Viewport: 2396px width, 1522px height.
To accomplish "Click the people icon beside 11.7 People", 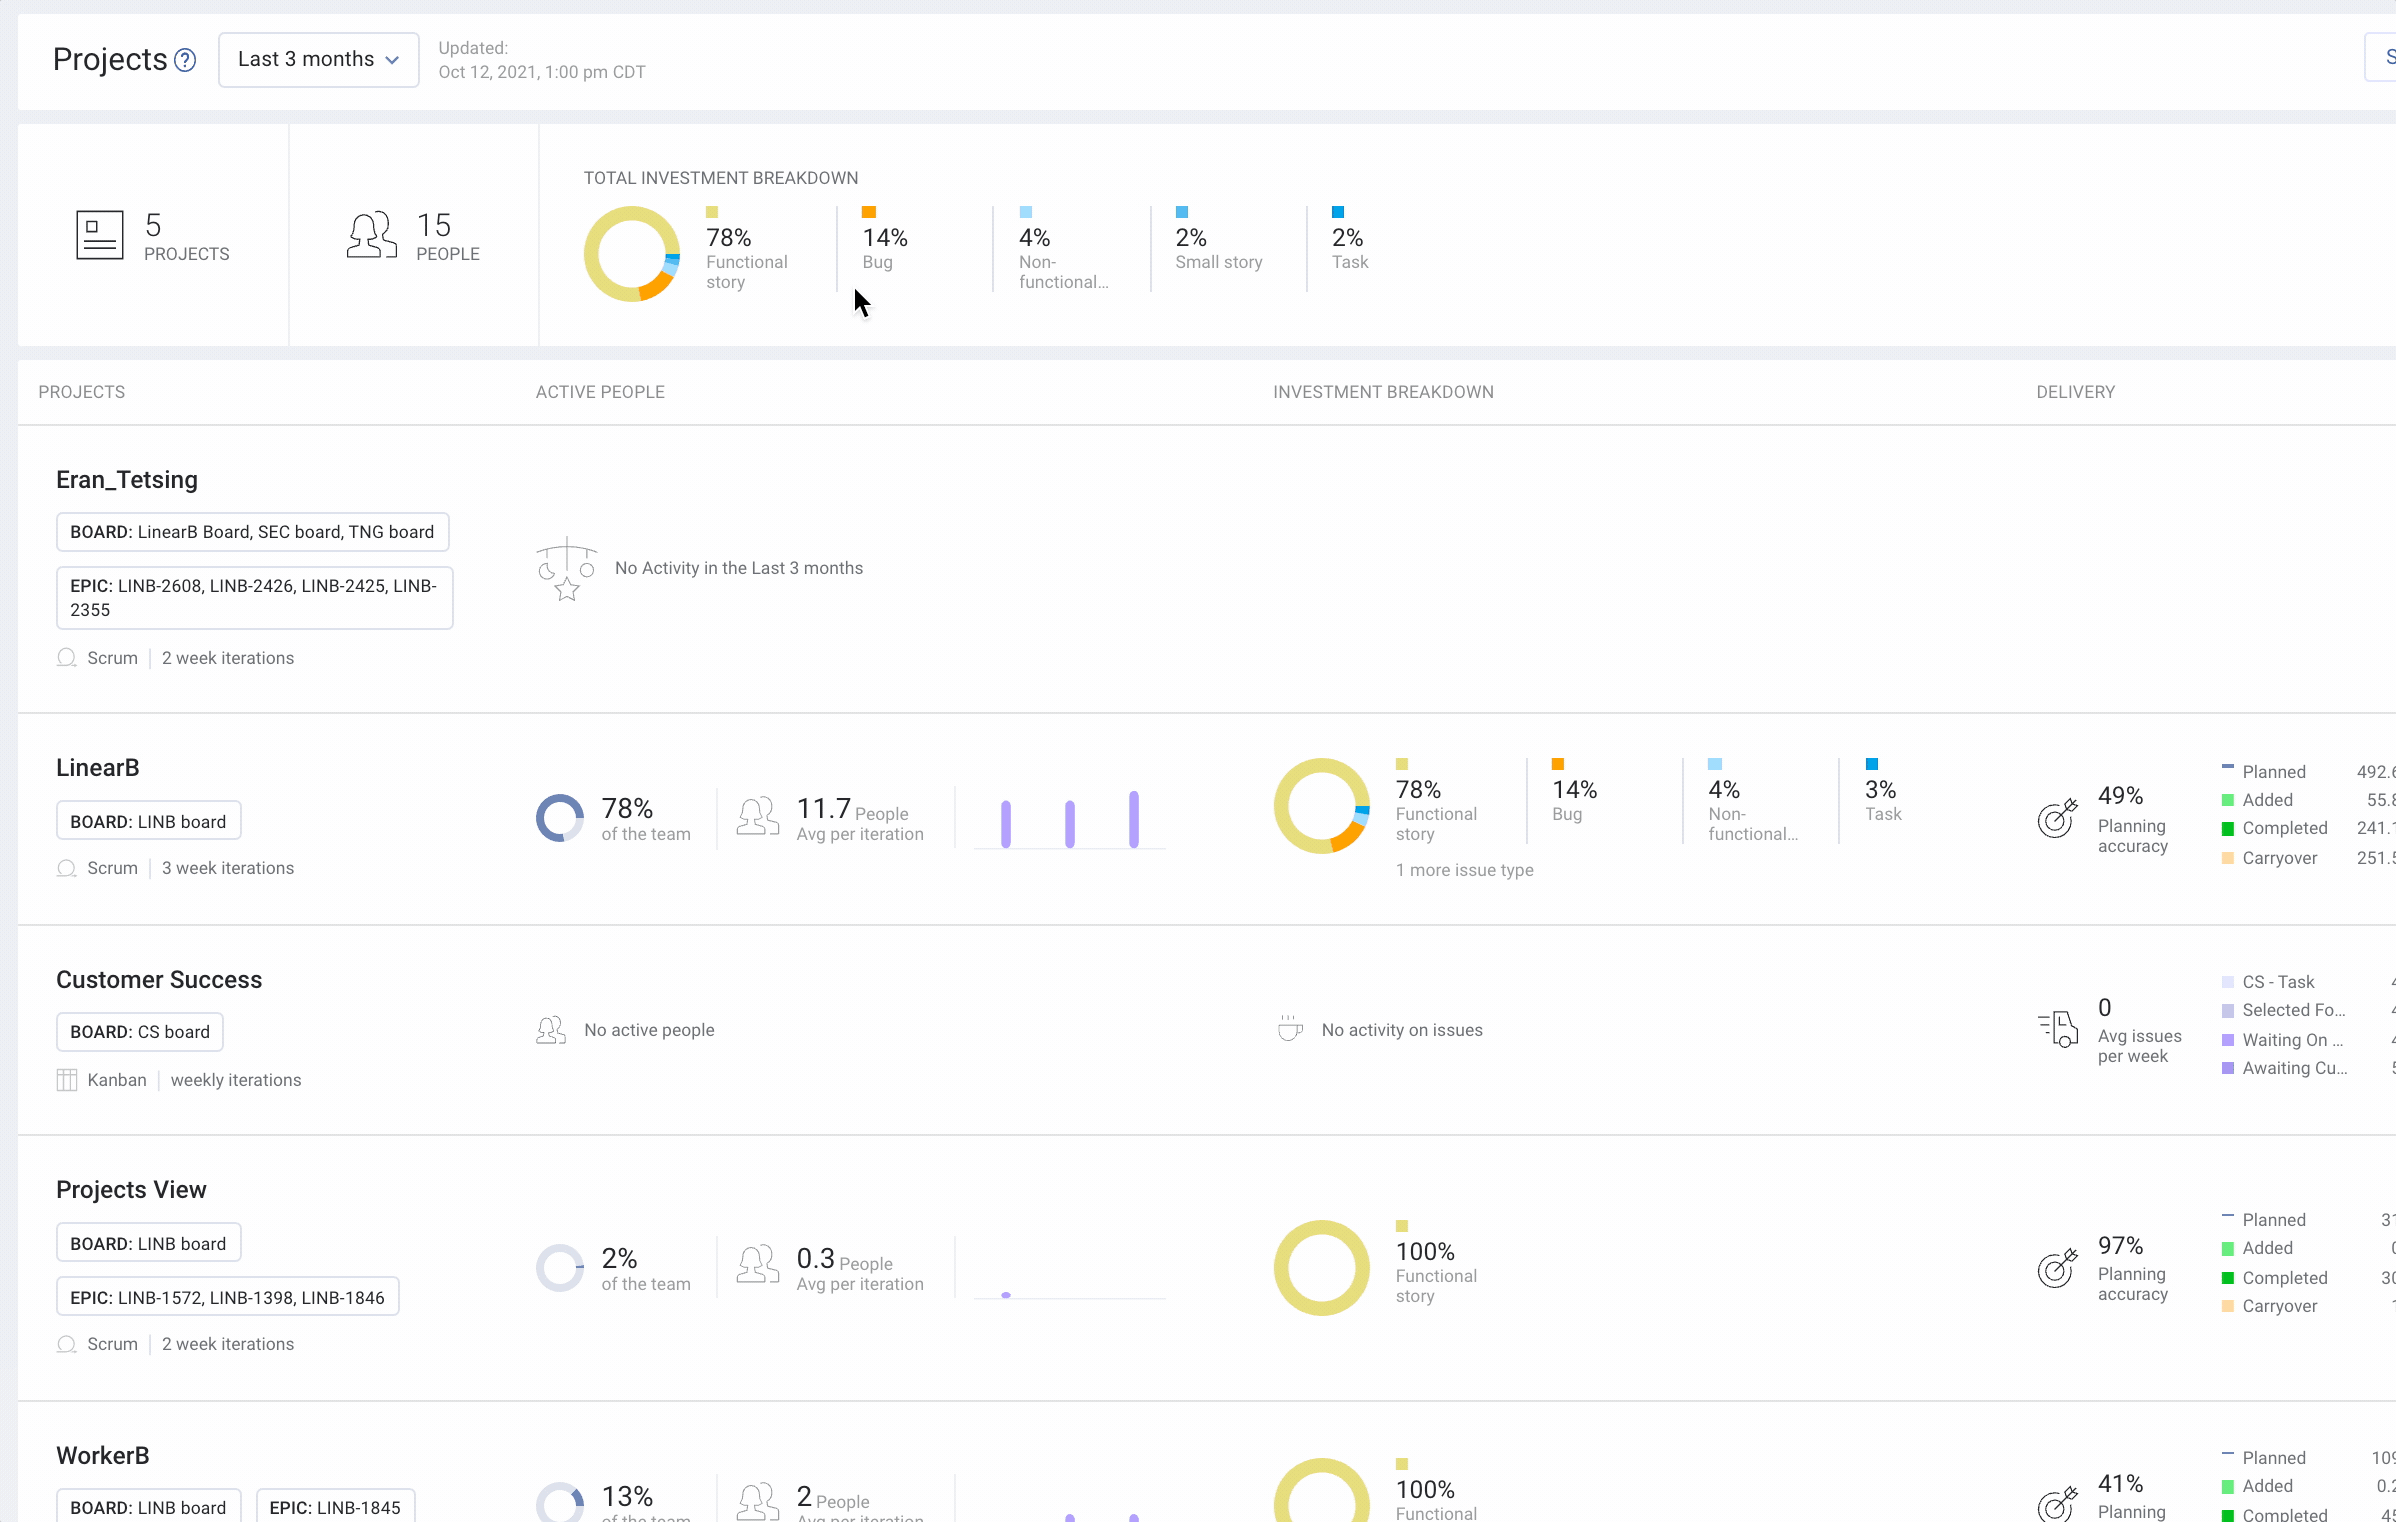I will pyautogui.click(x=758, y=816).
